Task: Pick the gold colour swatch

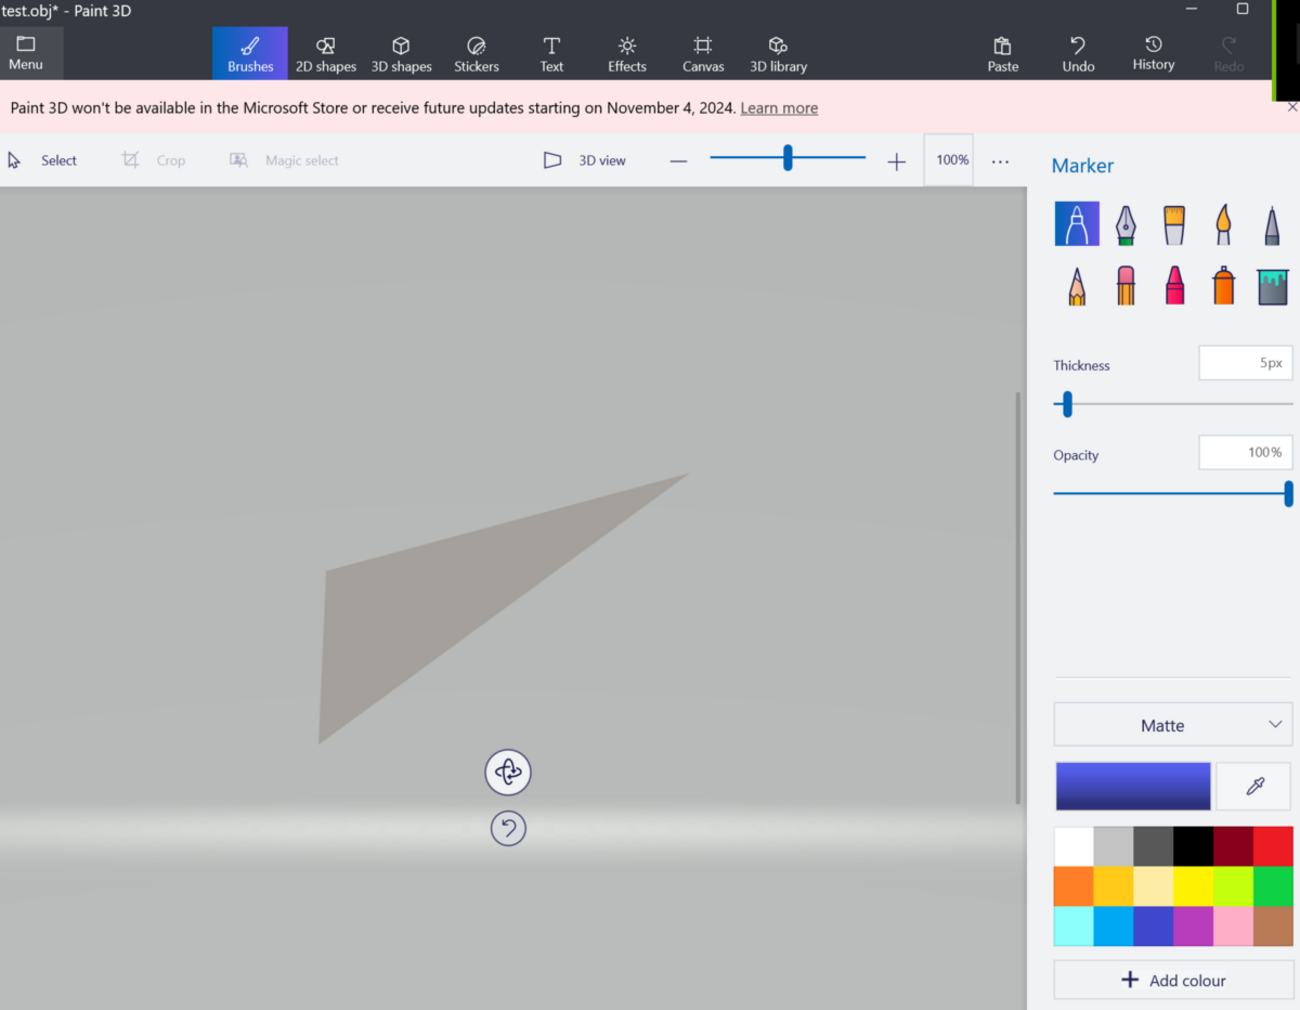Action: (x=1114, y=886)
